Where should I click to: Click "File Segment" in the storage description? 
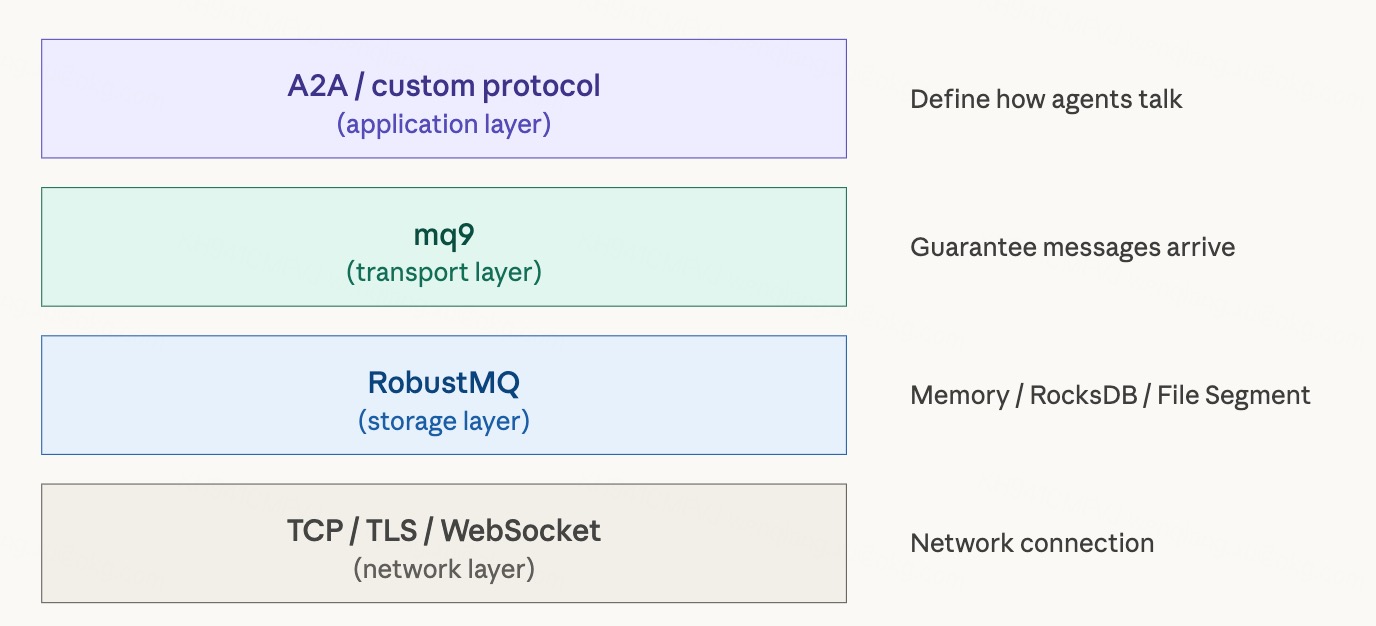1234,395
